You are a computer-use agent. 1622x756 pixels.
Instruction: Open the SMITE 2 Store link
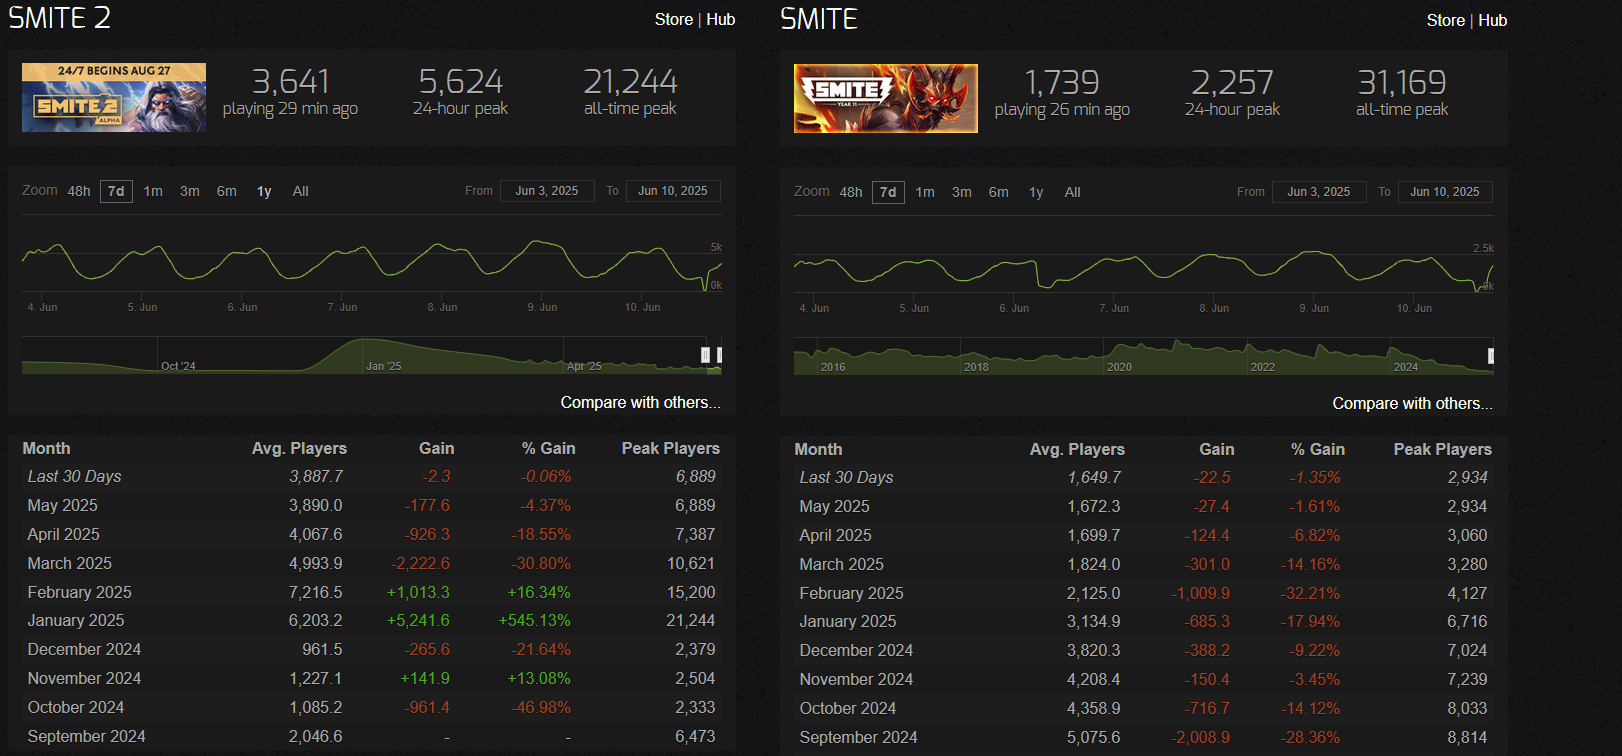[674, 19]
